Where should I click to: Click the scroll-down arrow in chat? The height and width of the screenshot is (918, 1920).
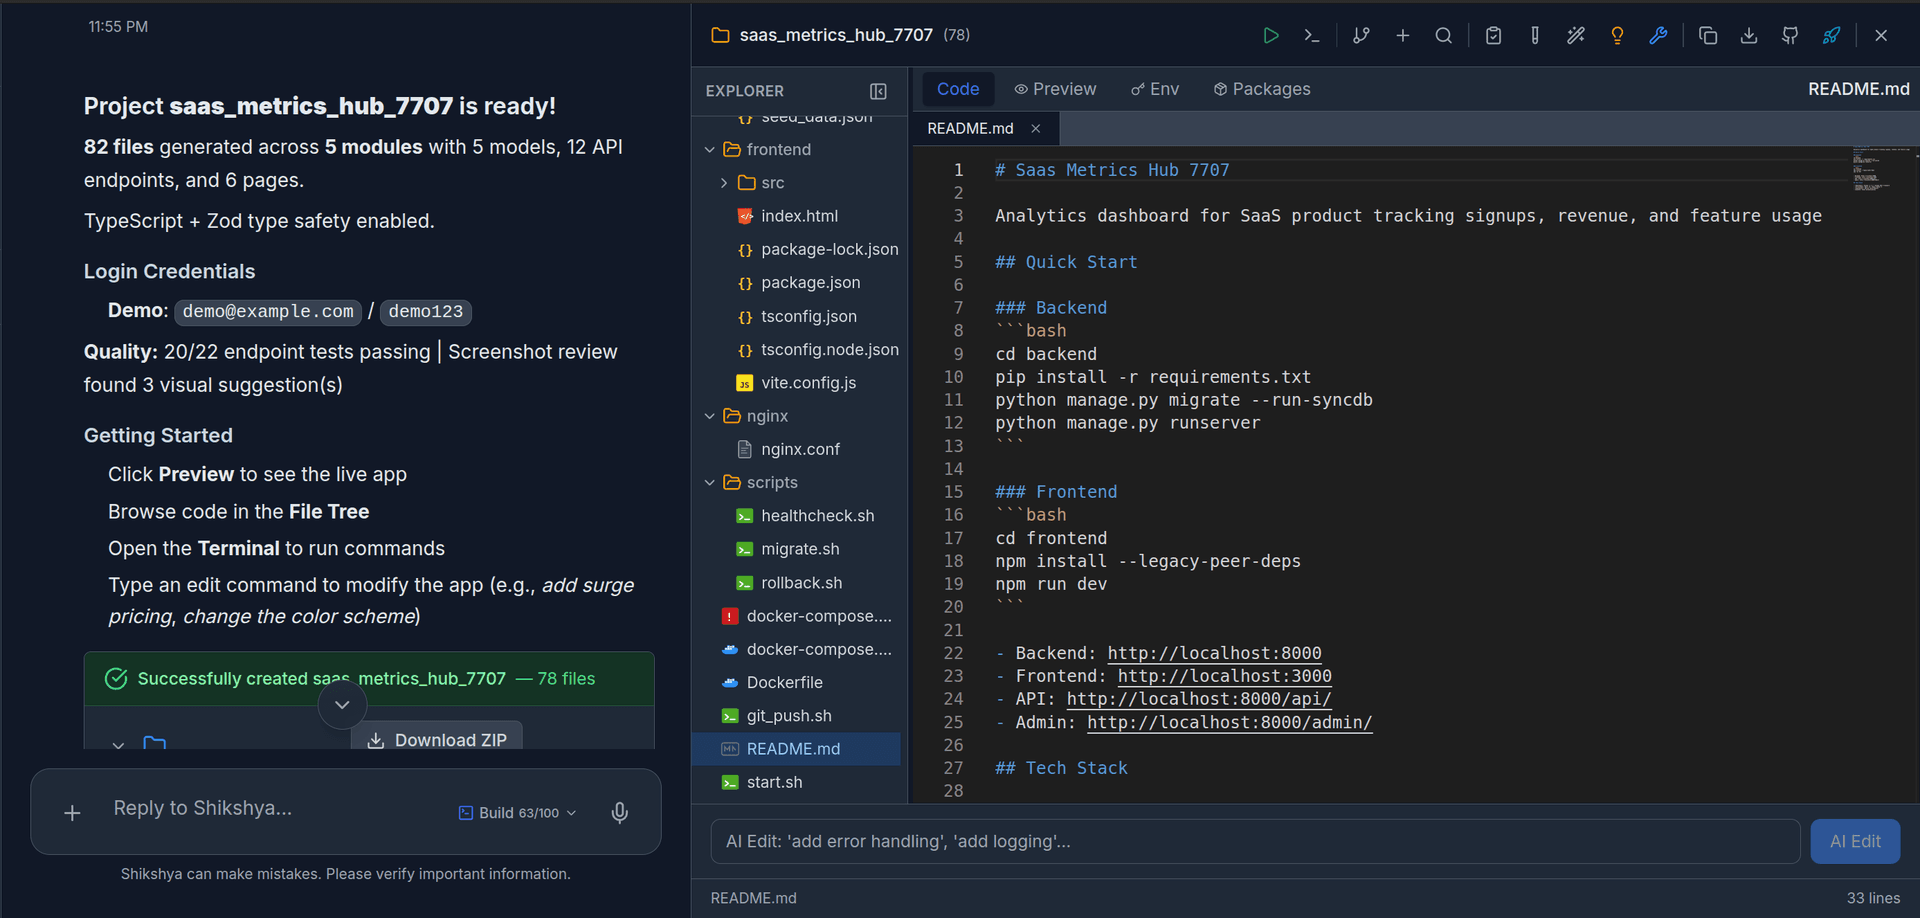(x=342, y=704)
